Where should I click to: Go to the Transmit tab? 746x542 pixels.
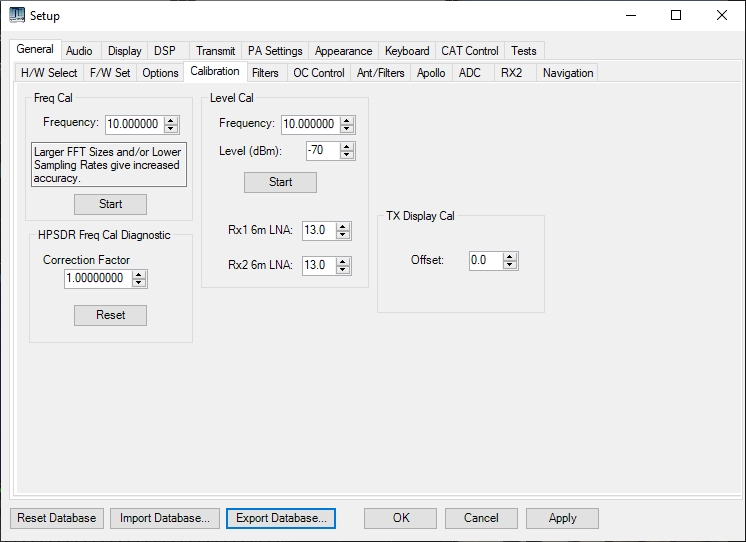[x=216, y=50]
